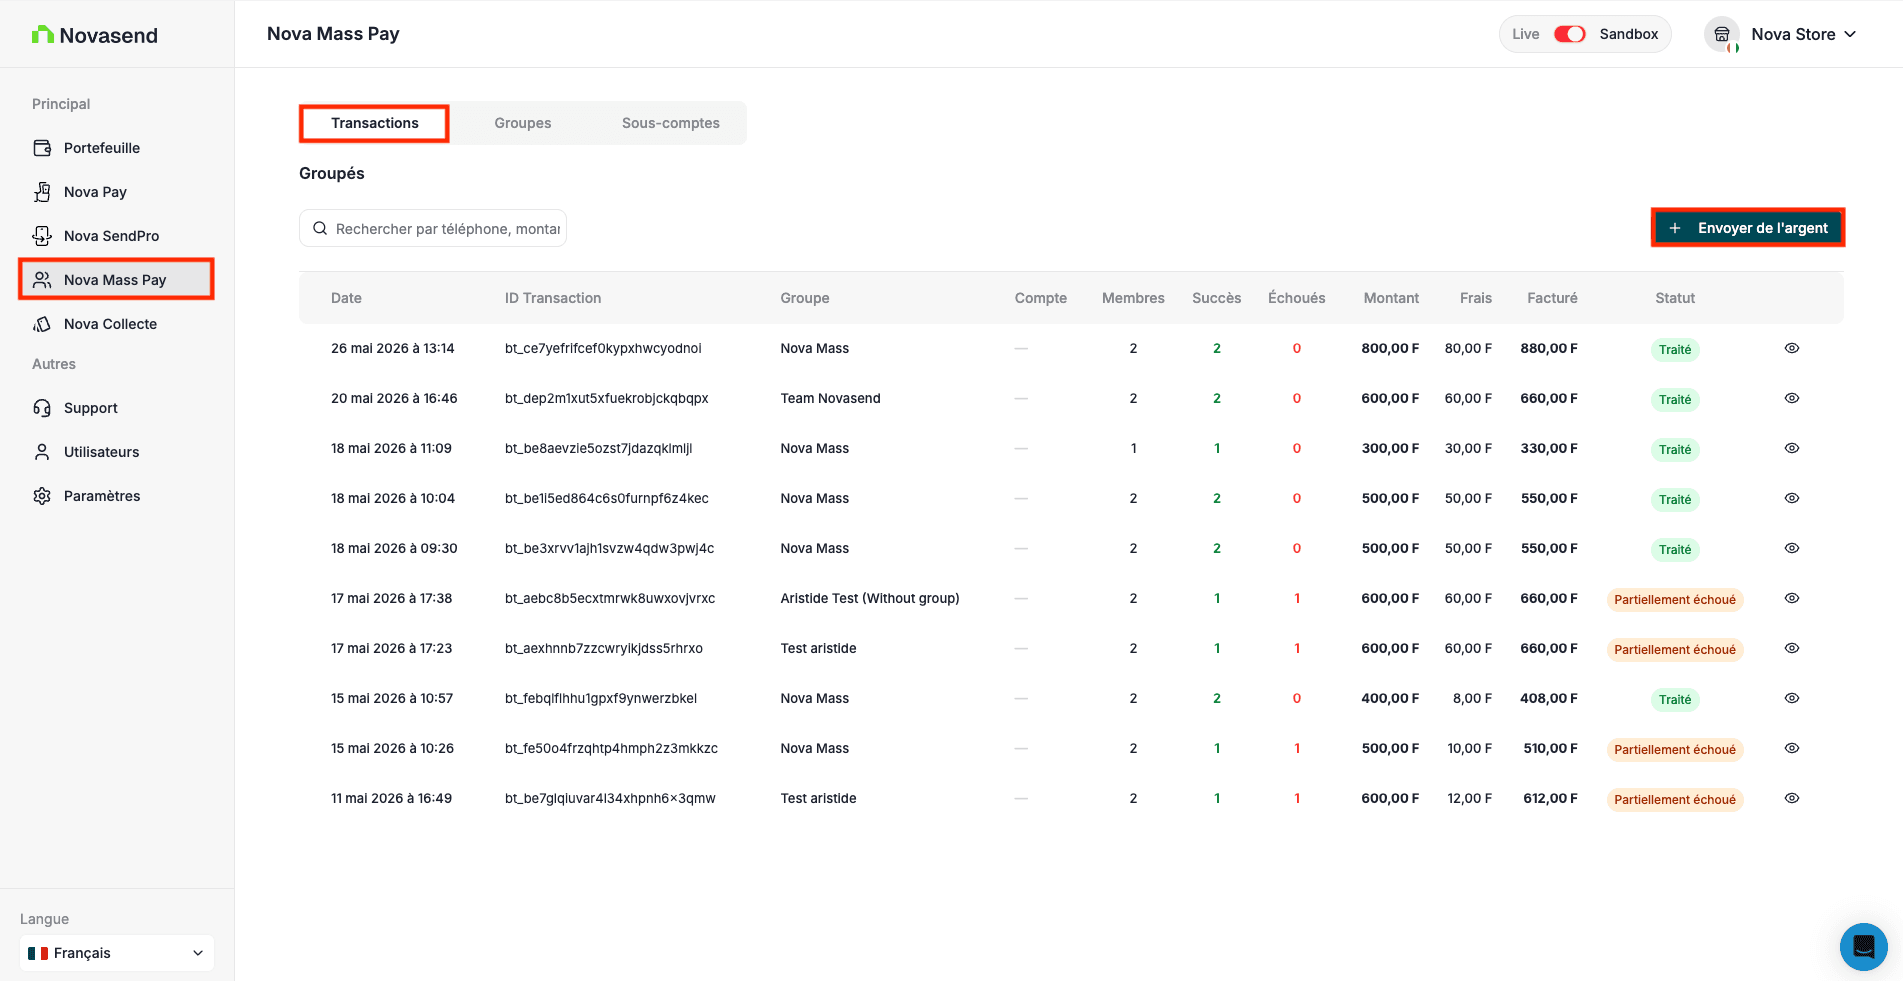This screenshot has width=1903, height=981.
Task: Click the French flag icon
Action: (38, 953)
